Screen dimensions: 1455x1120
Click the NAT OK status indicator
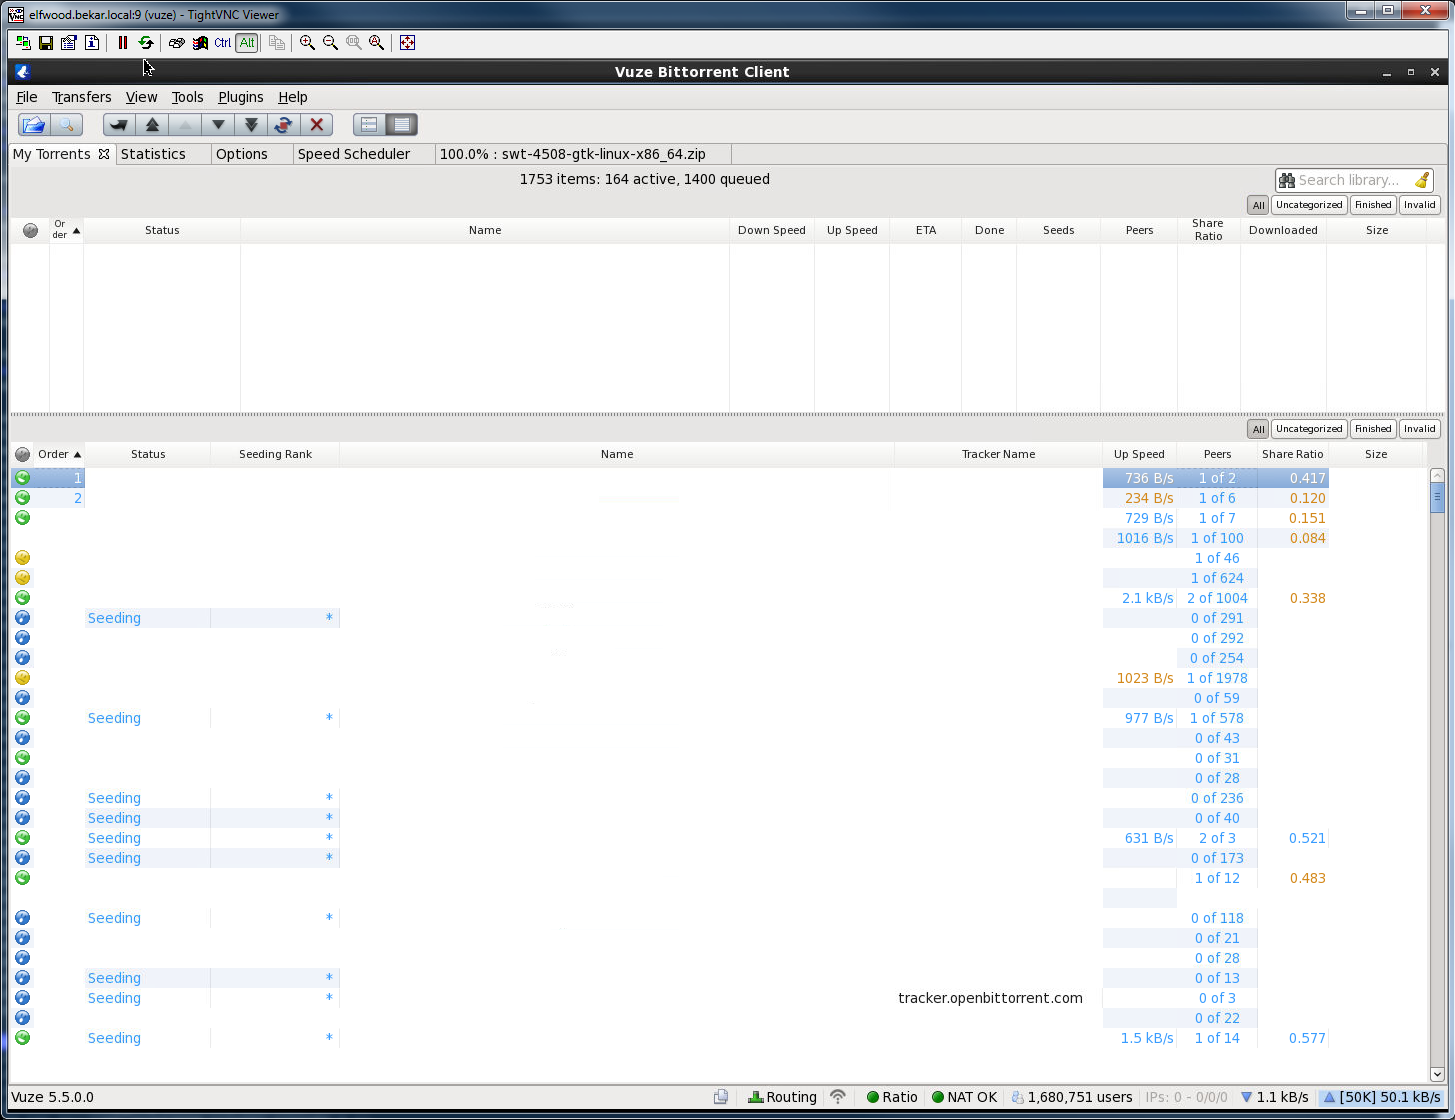(x=964, y=1097)
